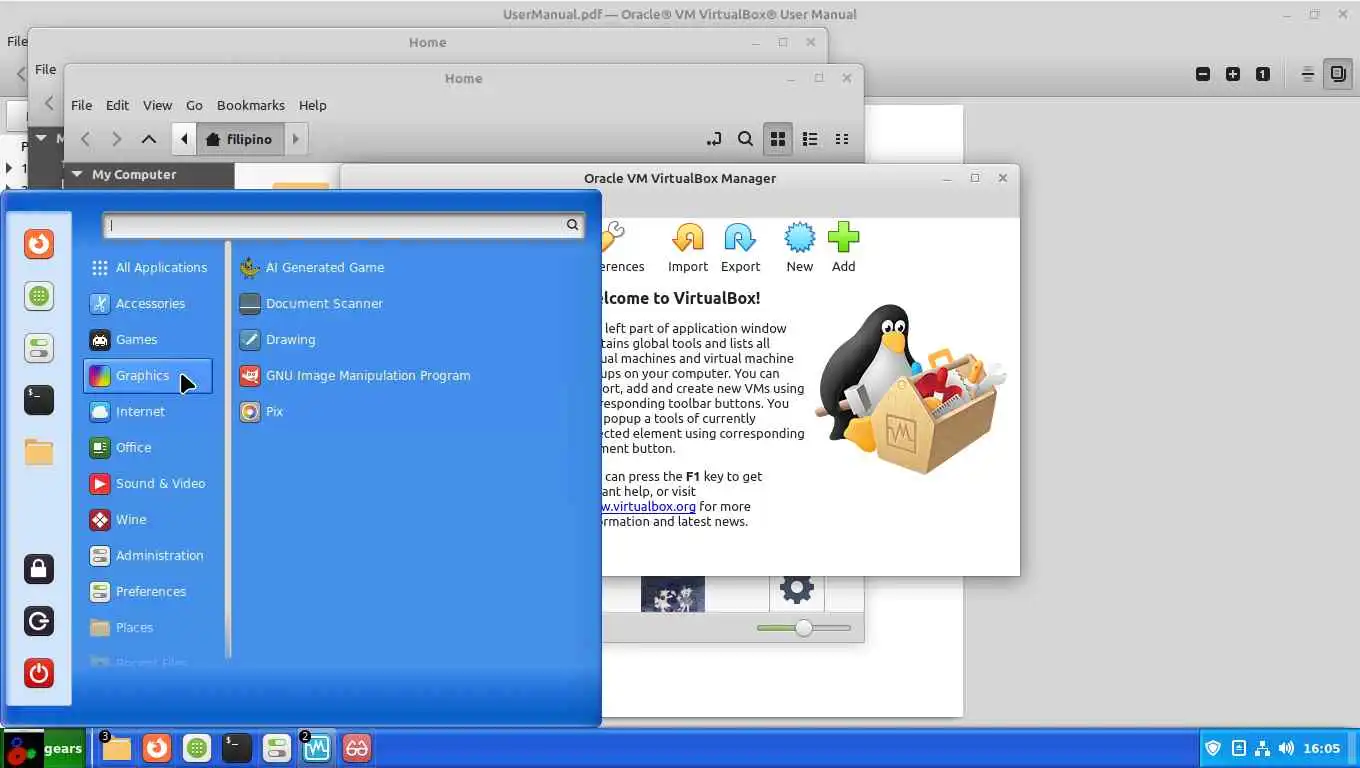1360x768 pixels.
Task: Open Software Manager from menu favorites sidebar
Action: pos(39,296)
